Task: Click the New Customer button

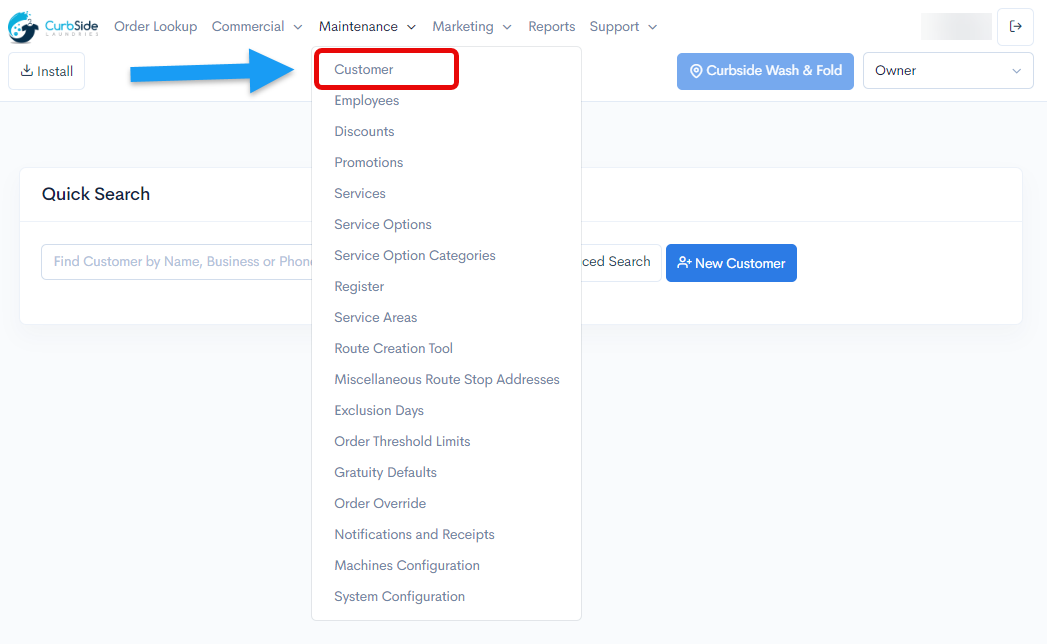Action: pos(731,263)
